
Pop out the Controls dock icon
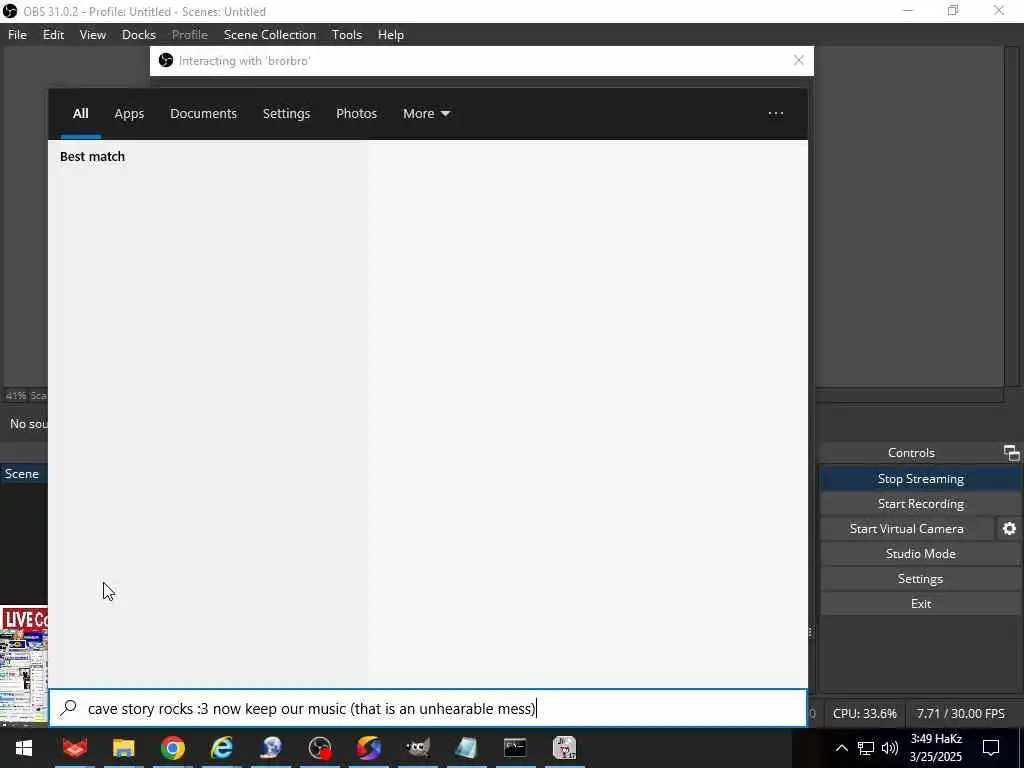point(1011,453)
